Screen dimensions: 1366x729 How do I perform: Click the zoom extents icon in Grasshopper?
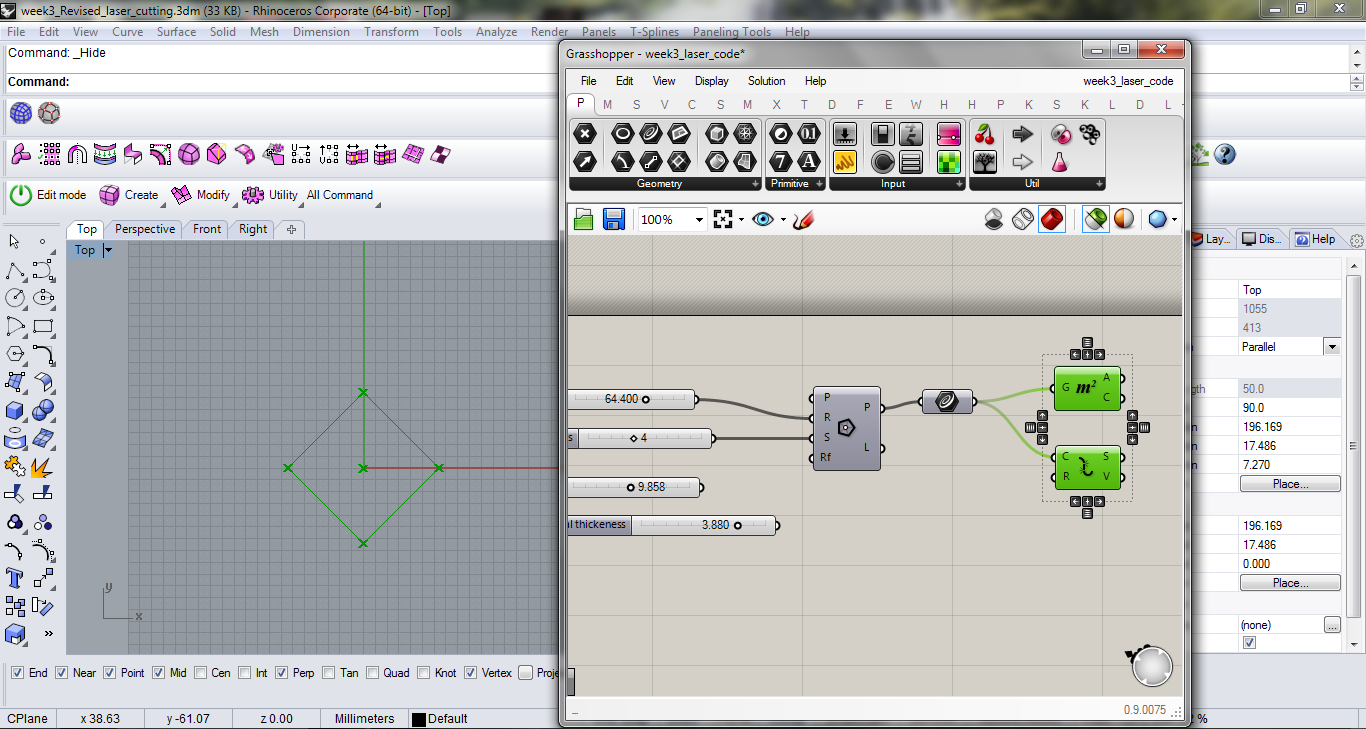pos(724,219)
